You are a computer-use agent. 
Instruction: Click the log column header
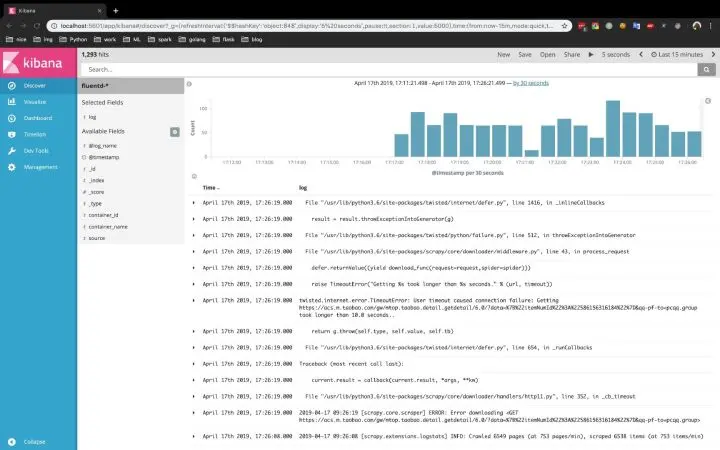pos(303,188)
